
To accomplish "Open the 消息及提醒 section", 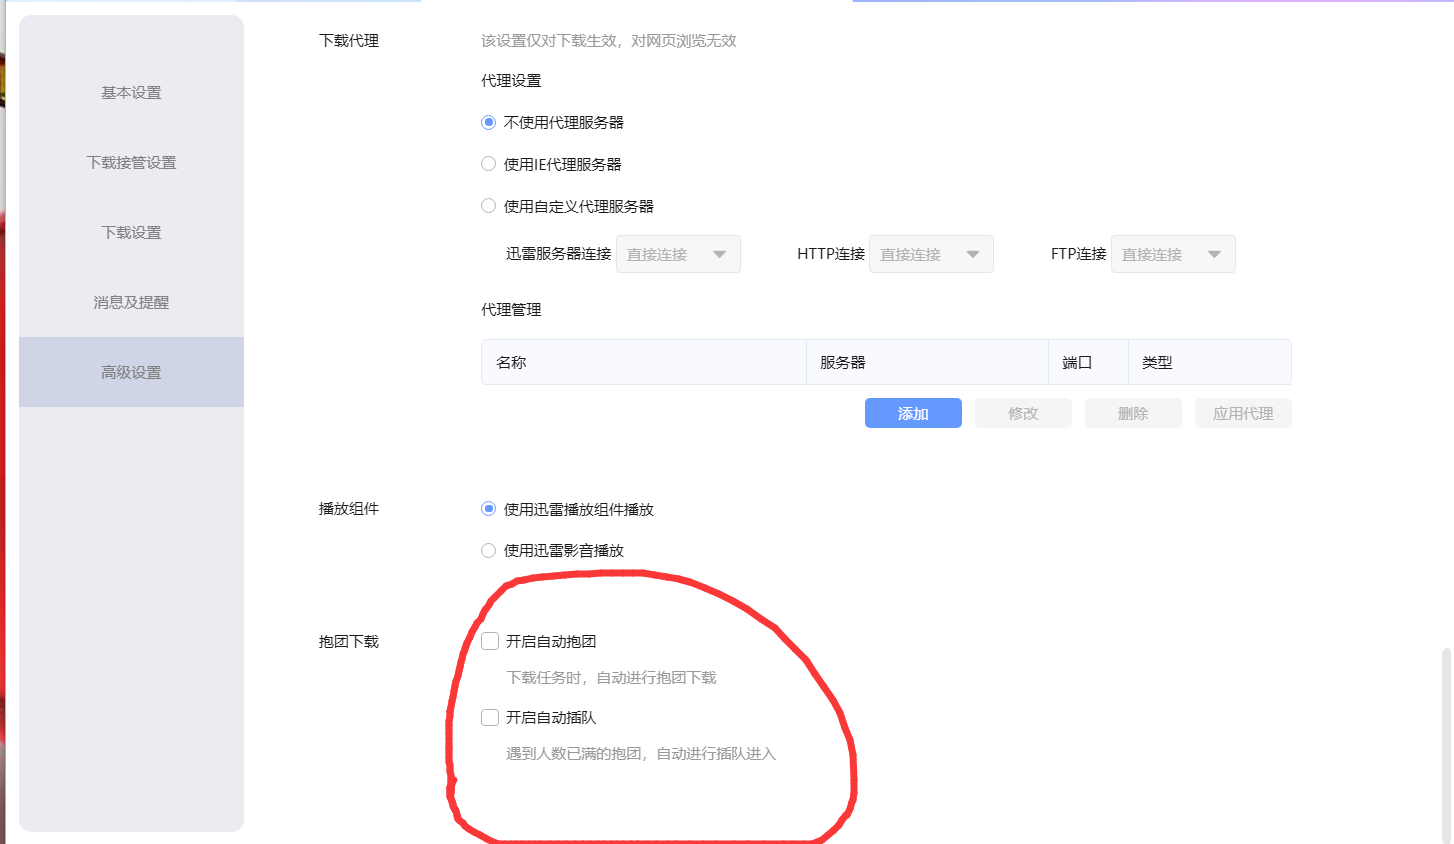I will [131, 302].
